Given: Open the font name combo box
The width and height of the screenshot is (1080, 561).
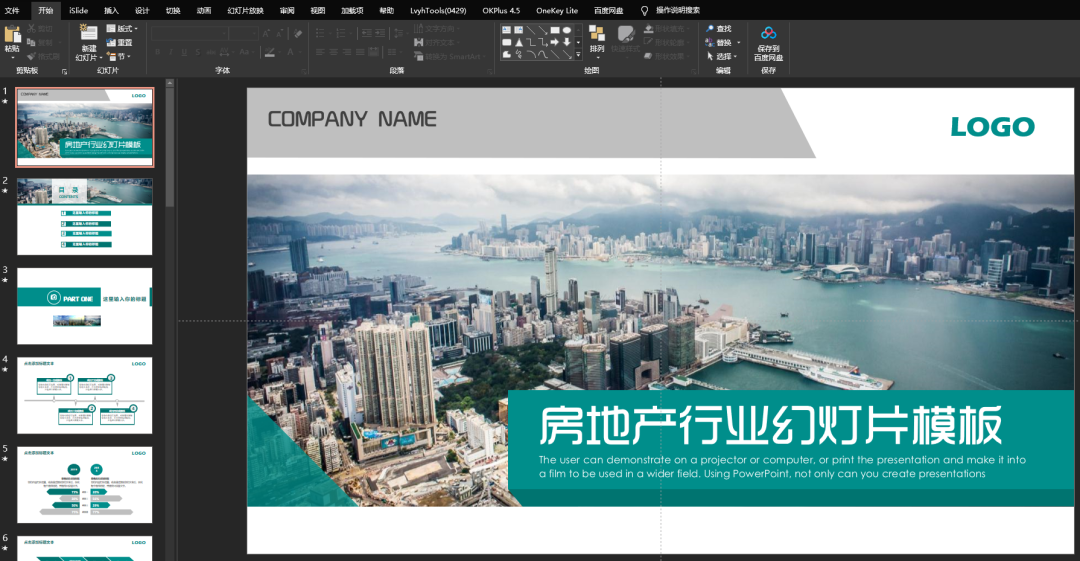Looking at the screenshot, I should point(189,33).
